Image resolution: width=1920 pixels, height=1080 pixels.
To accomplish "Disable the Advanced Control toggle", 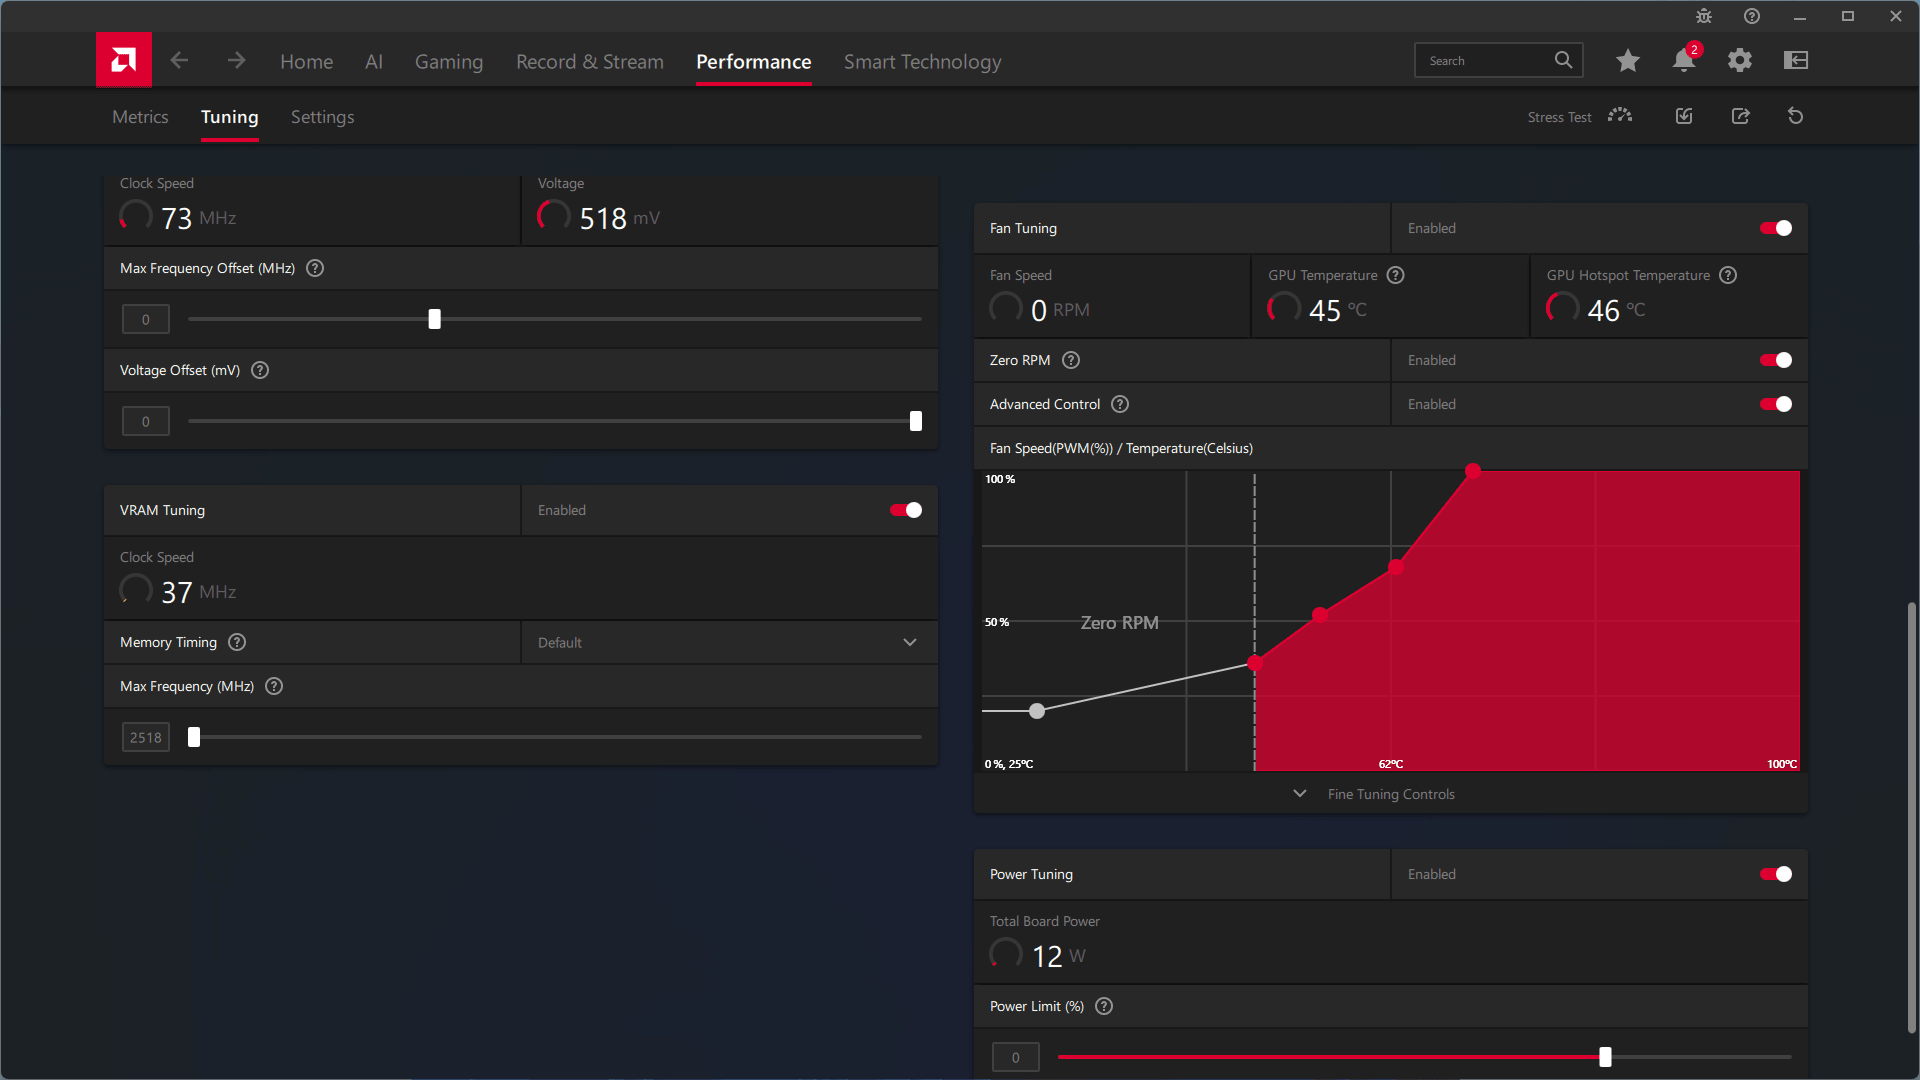I will point(1775,404).
